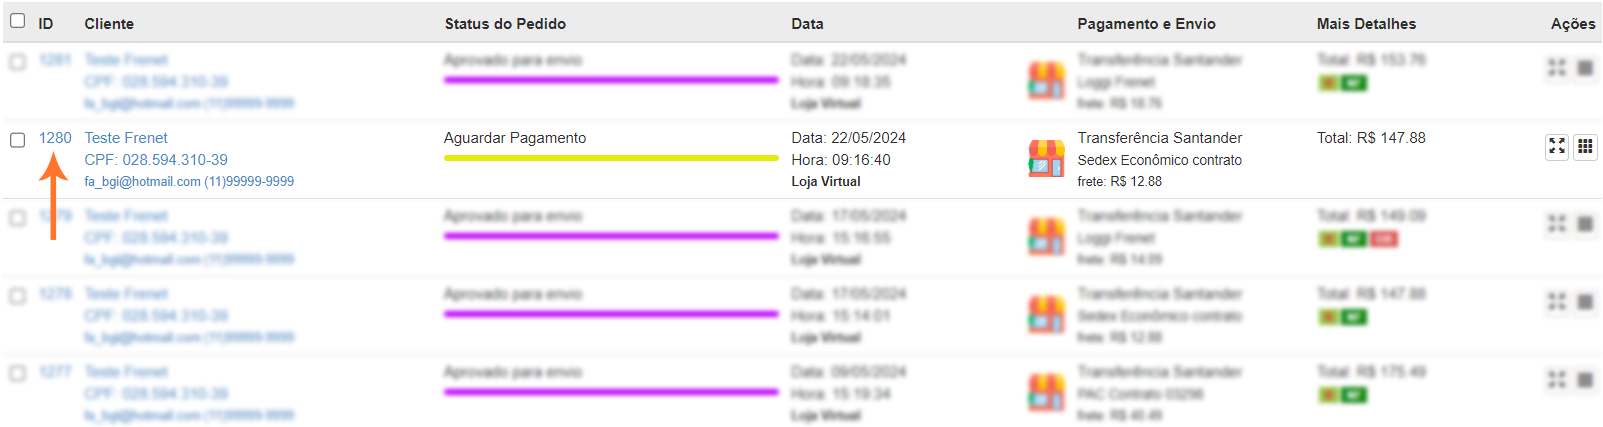This screenshot has width=1603, height=427.
Task: Sort by the Status do Pedido column header
Action: [x=505, y=24]
